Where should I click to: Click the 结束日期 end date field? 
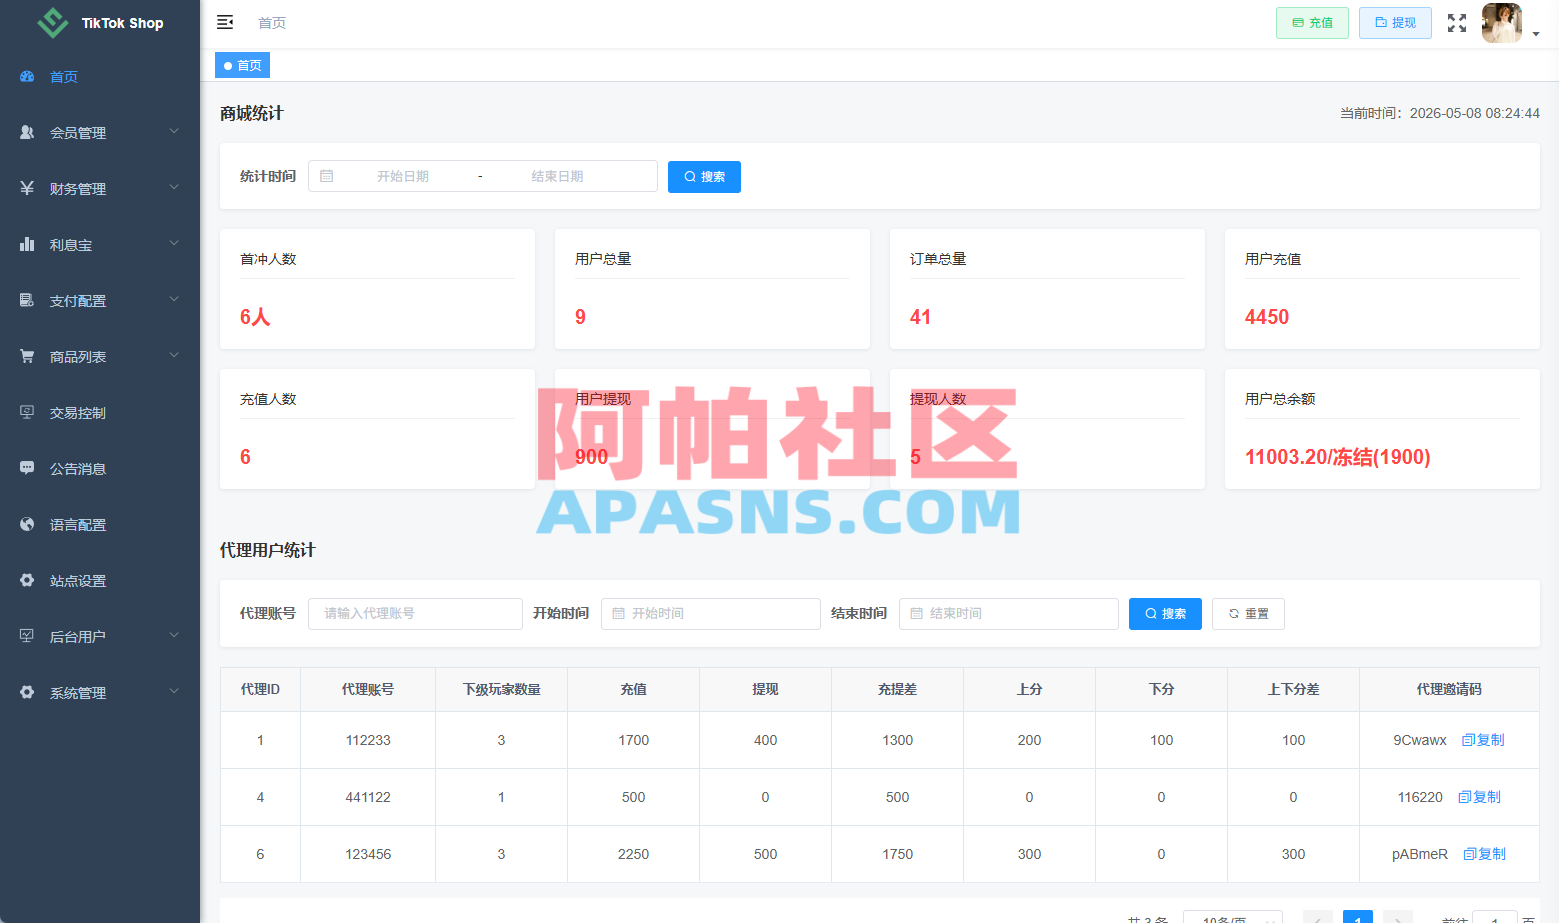(557, 176)
